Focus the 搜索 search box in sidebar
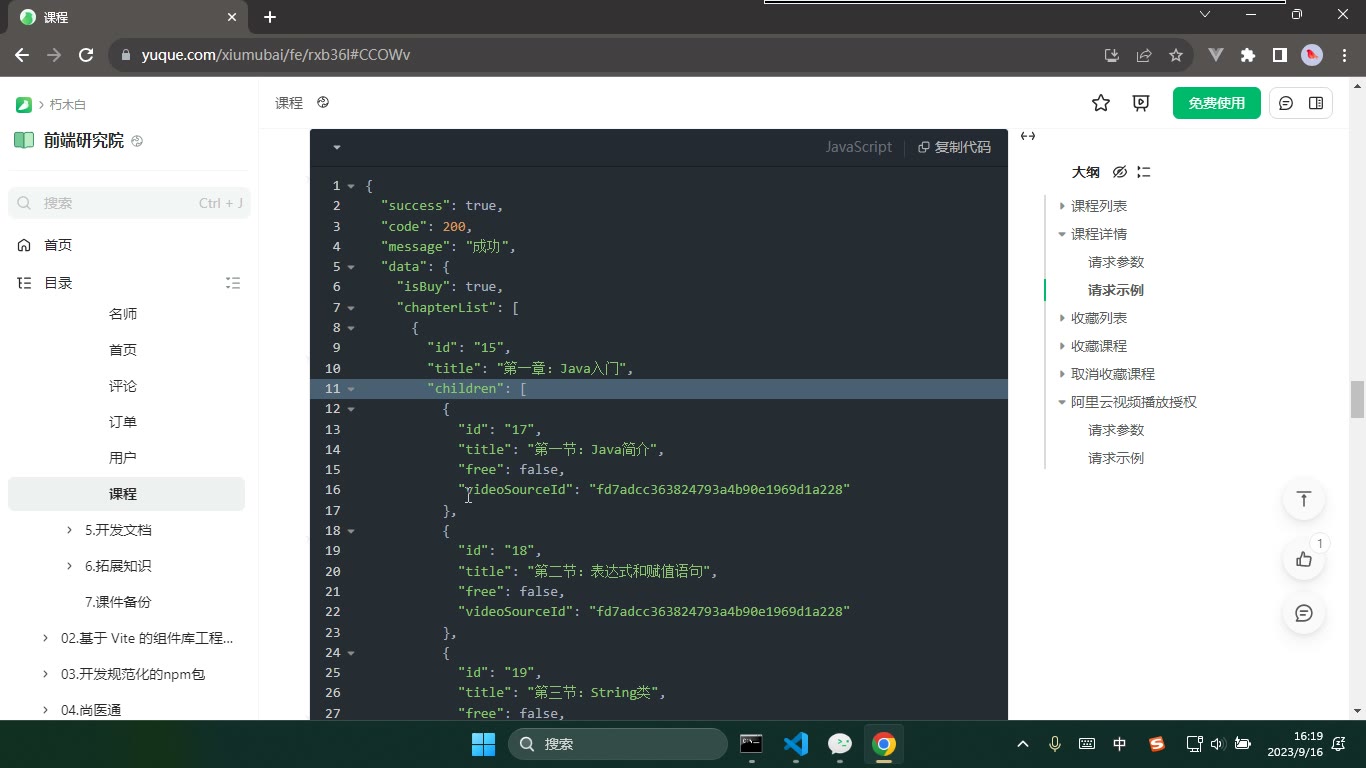The image size is (1366, 768). [x=129, y=203]
